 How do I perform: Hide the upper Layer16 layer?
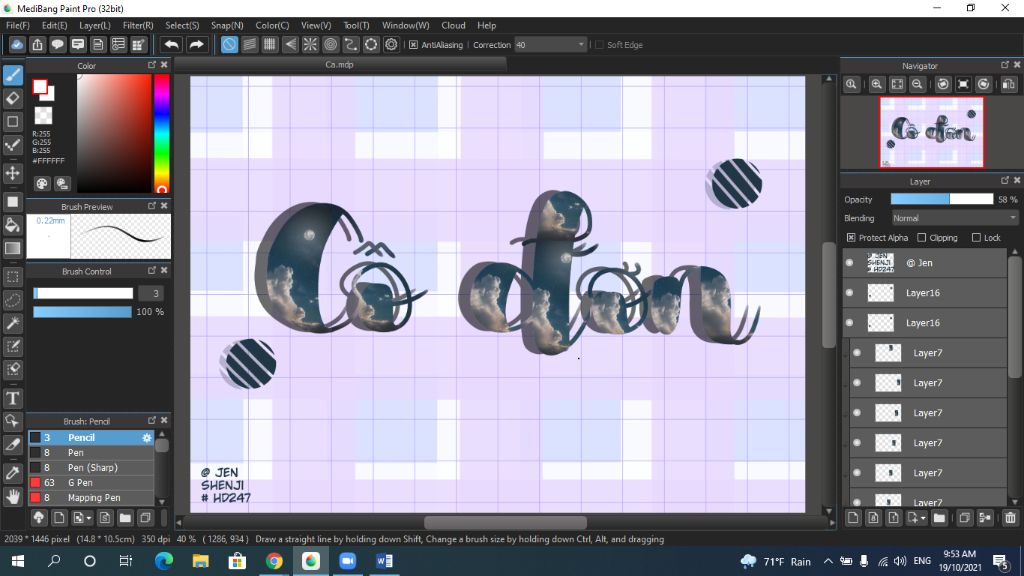pos(850,293)
